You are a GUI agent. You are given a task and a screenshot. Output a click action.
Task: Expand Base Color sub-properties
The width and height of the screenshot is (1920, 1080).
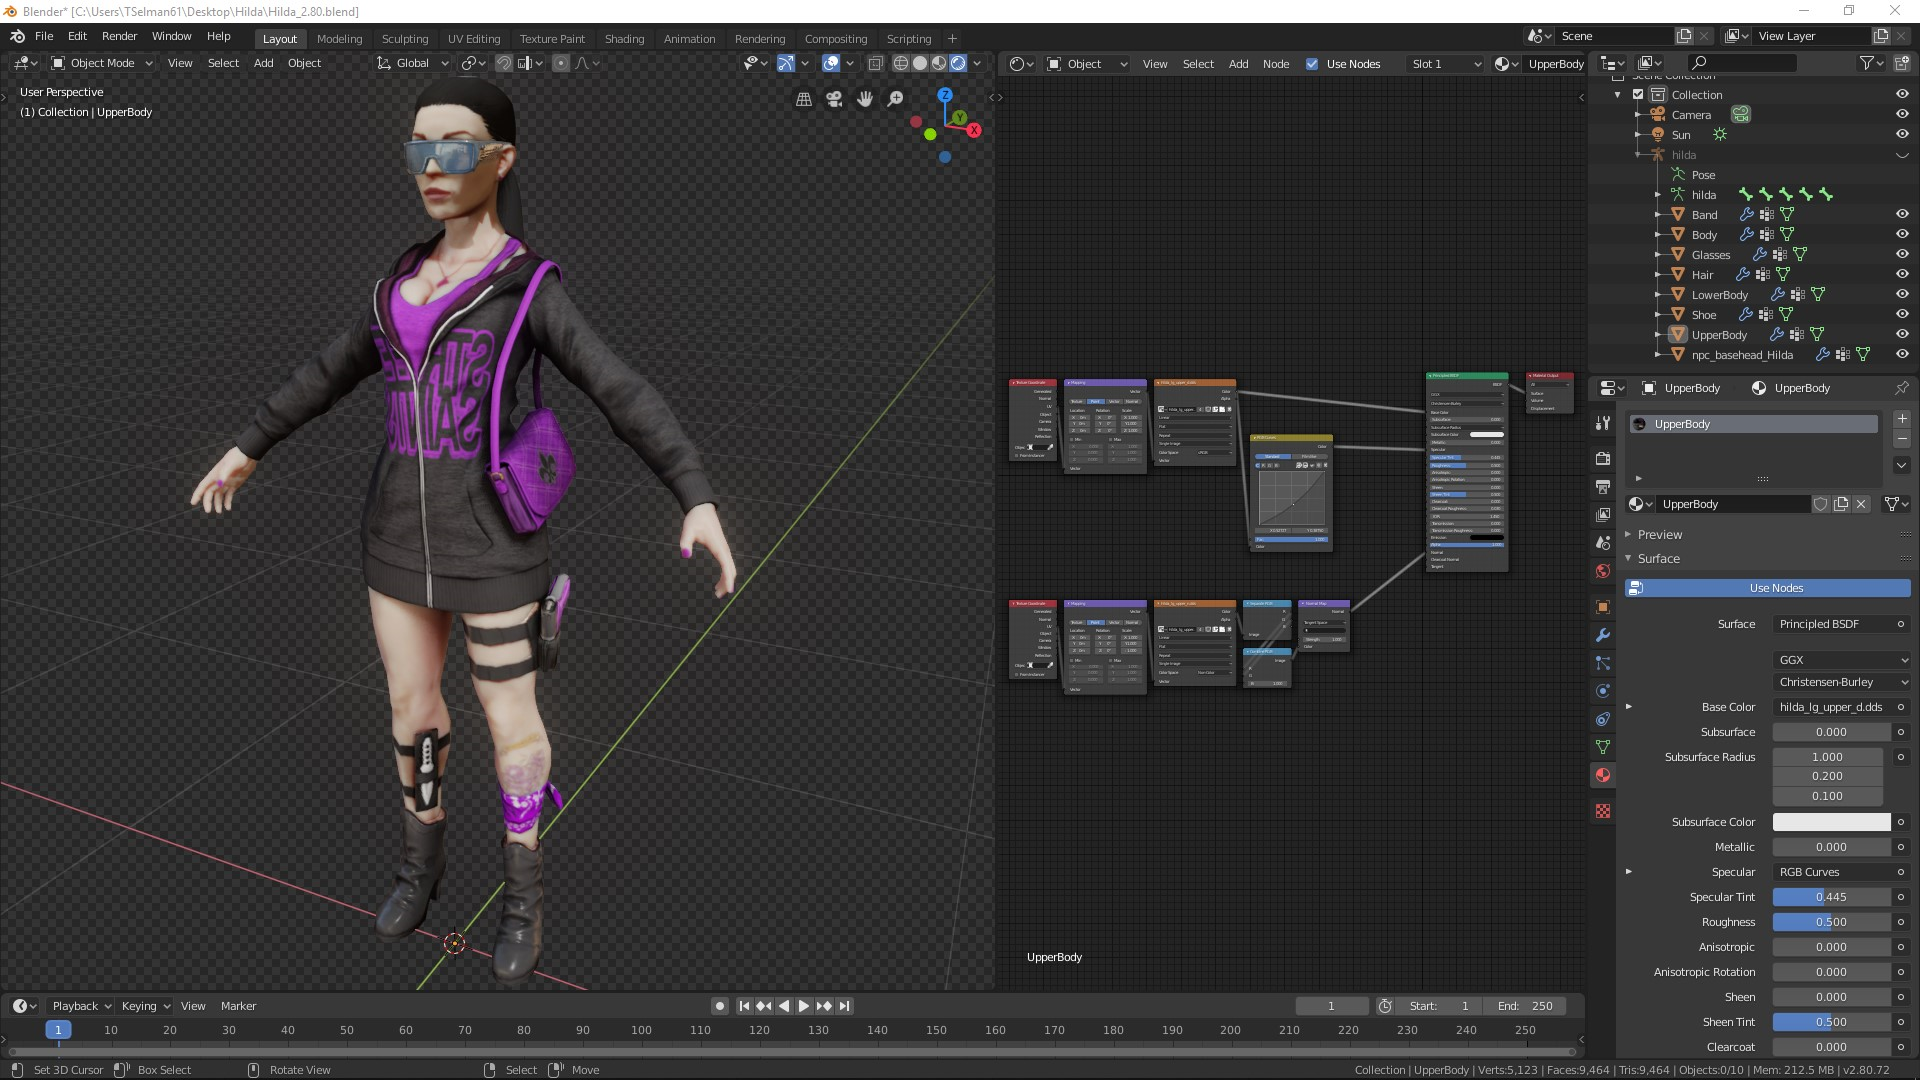click(x=1629, y=707)
